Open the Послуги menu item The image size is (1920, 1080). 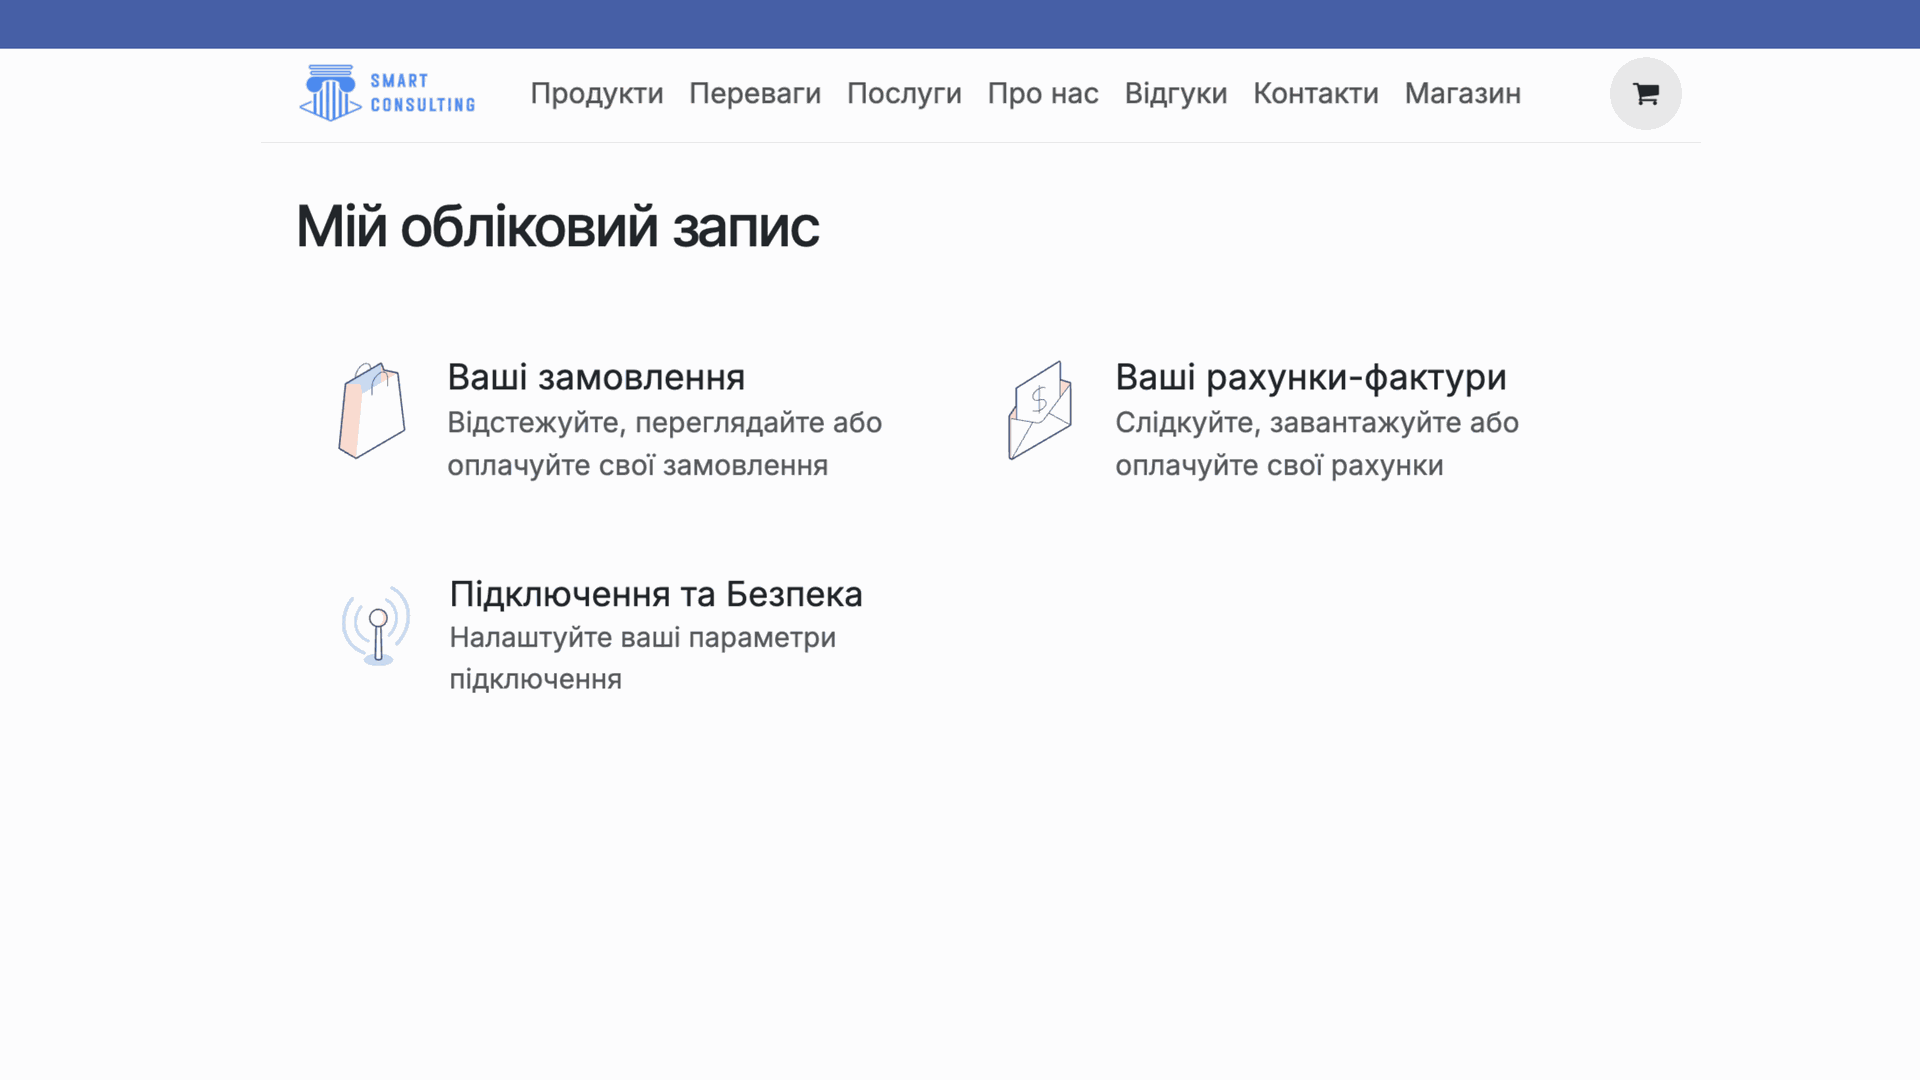tap(903, 94)
